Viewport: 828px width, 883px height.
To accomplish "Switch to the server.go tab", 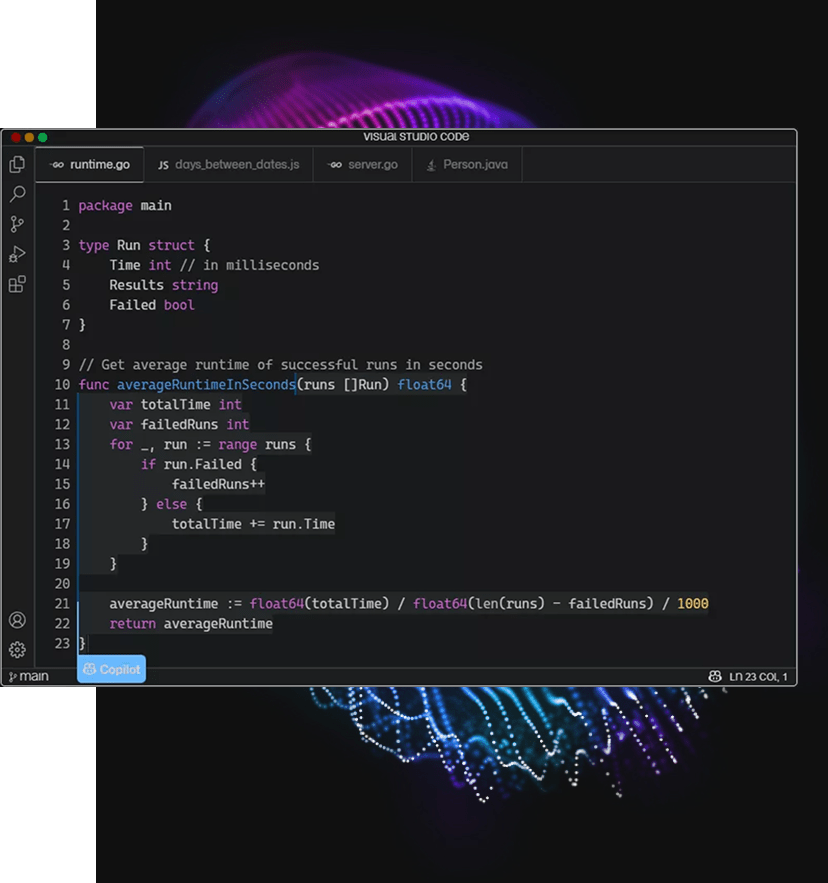I will [363, 165].
